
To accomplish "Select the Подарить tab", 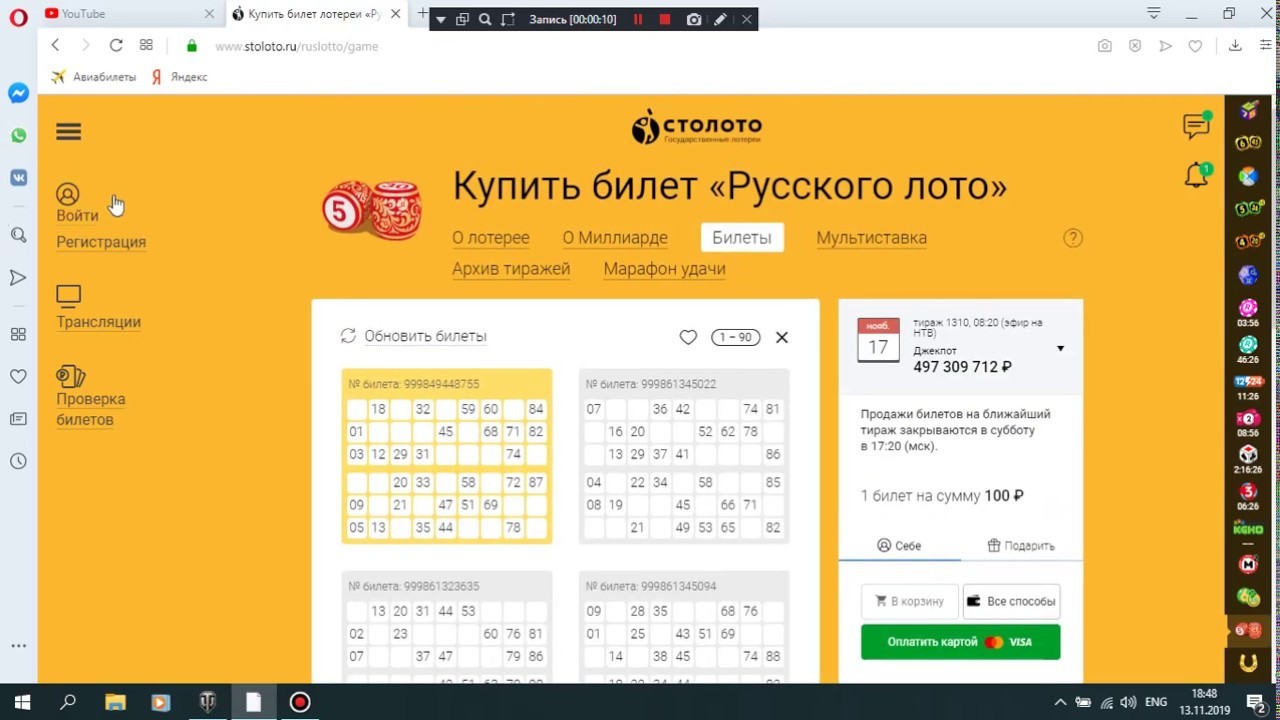I will 1020,546.
